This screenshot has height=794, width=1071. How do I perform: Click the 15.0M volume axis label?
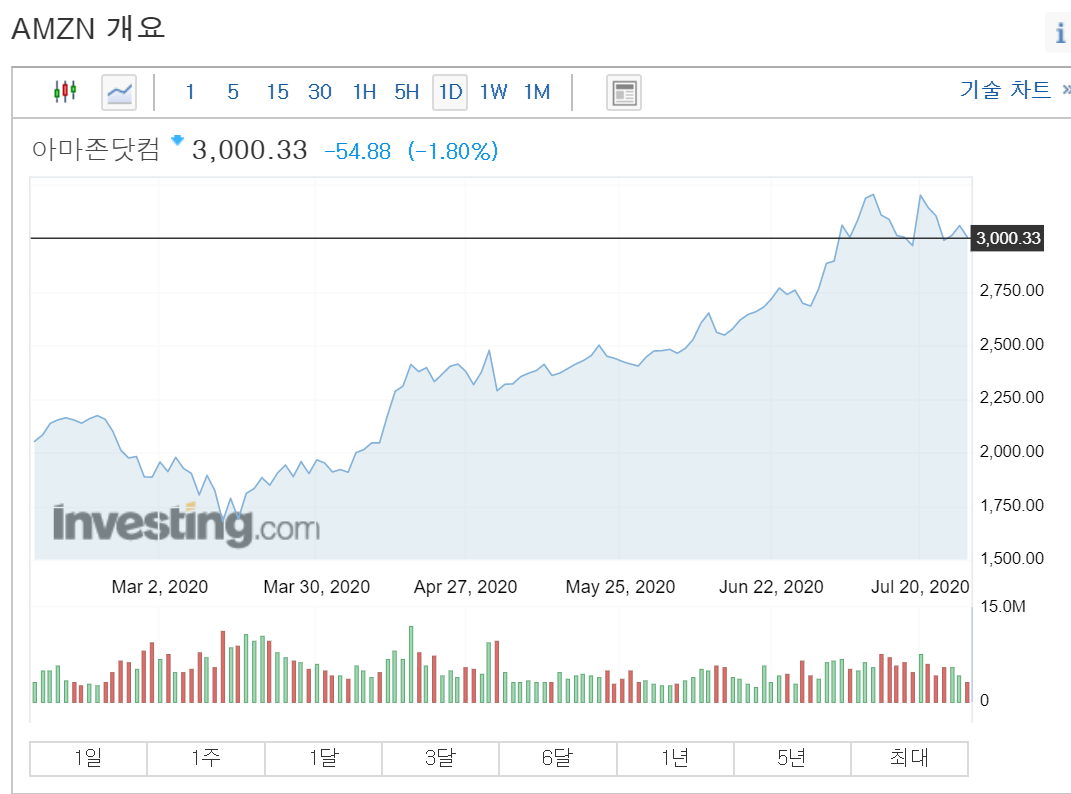(x=1003, y=607)
